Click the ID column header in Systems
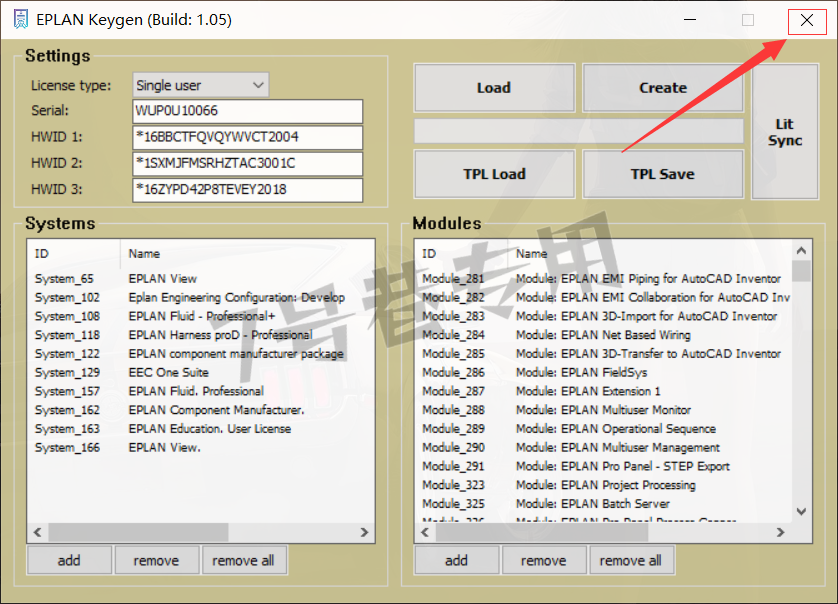The width and height of the screenshot is (838, 604). (74, 253)
